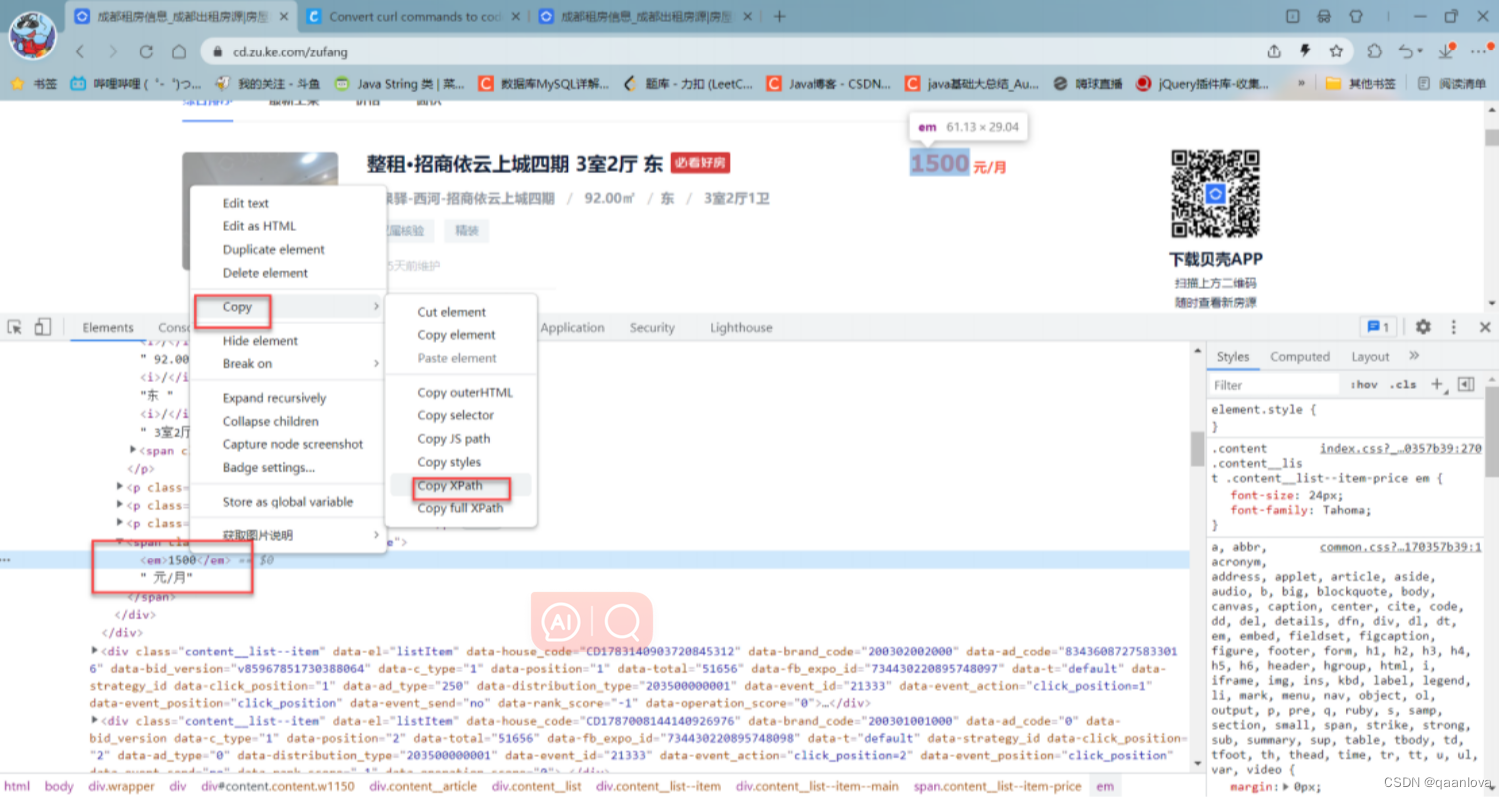Click the padlock site info icon

[216, 51]
